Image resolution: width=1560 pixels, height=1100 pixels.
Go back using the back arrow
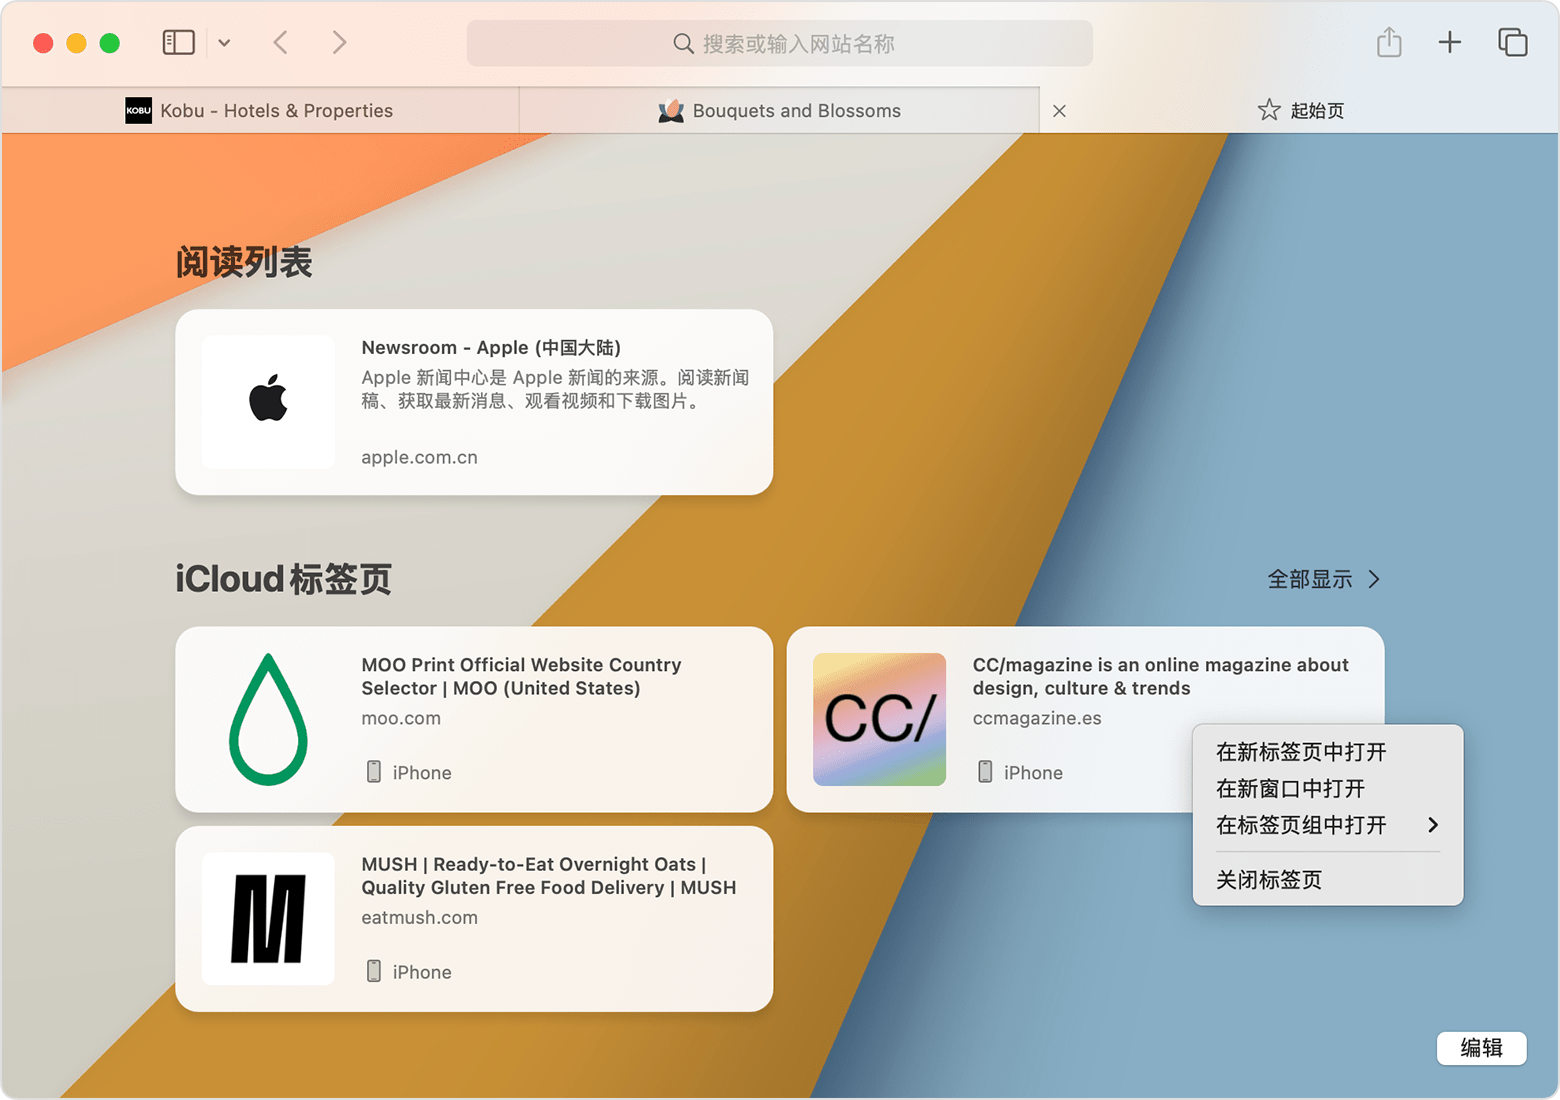[280, 42]
